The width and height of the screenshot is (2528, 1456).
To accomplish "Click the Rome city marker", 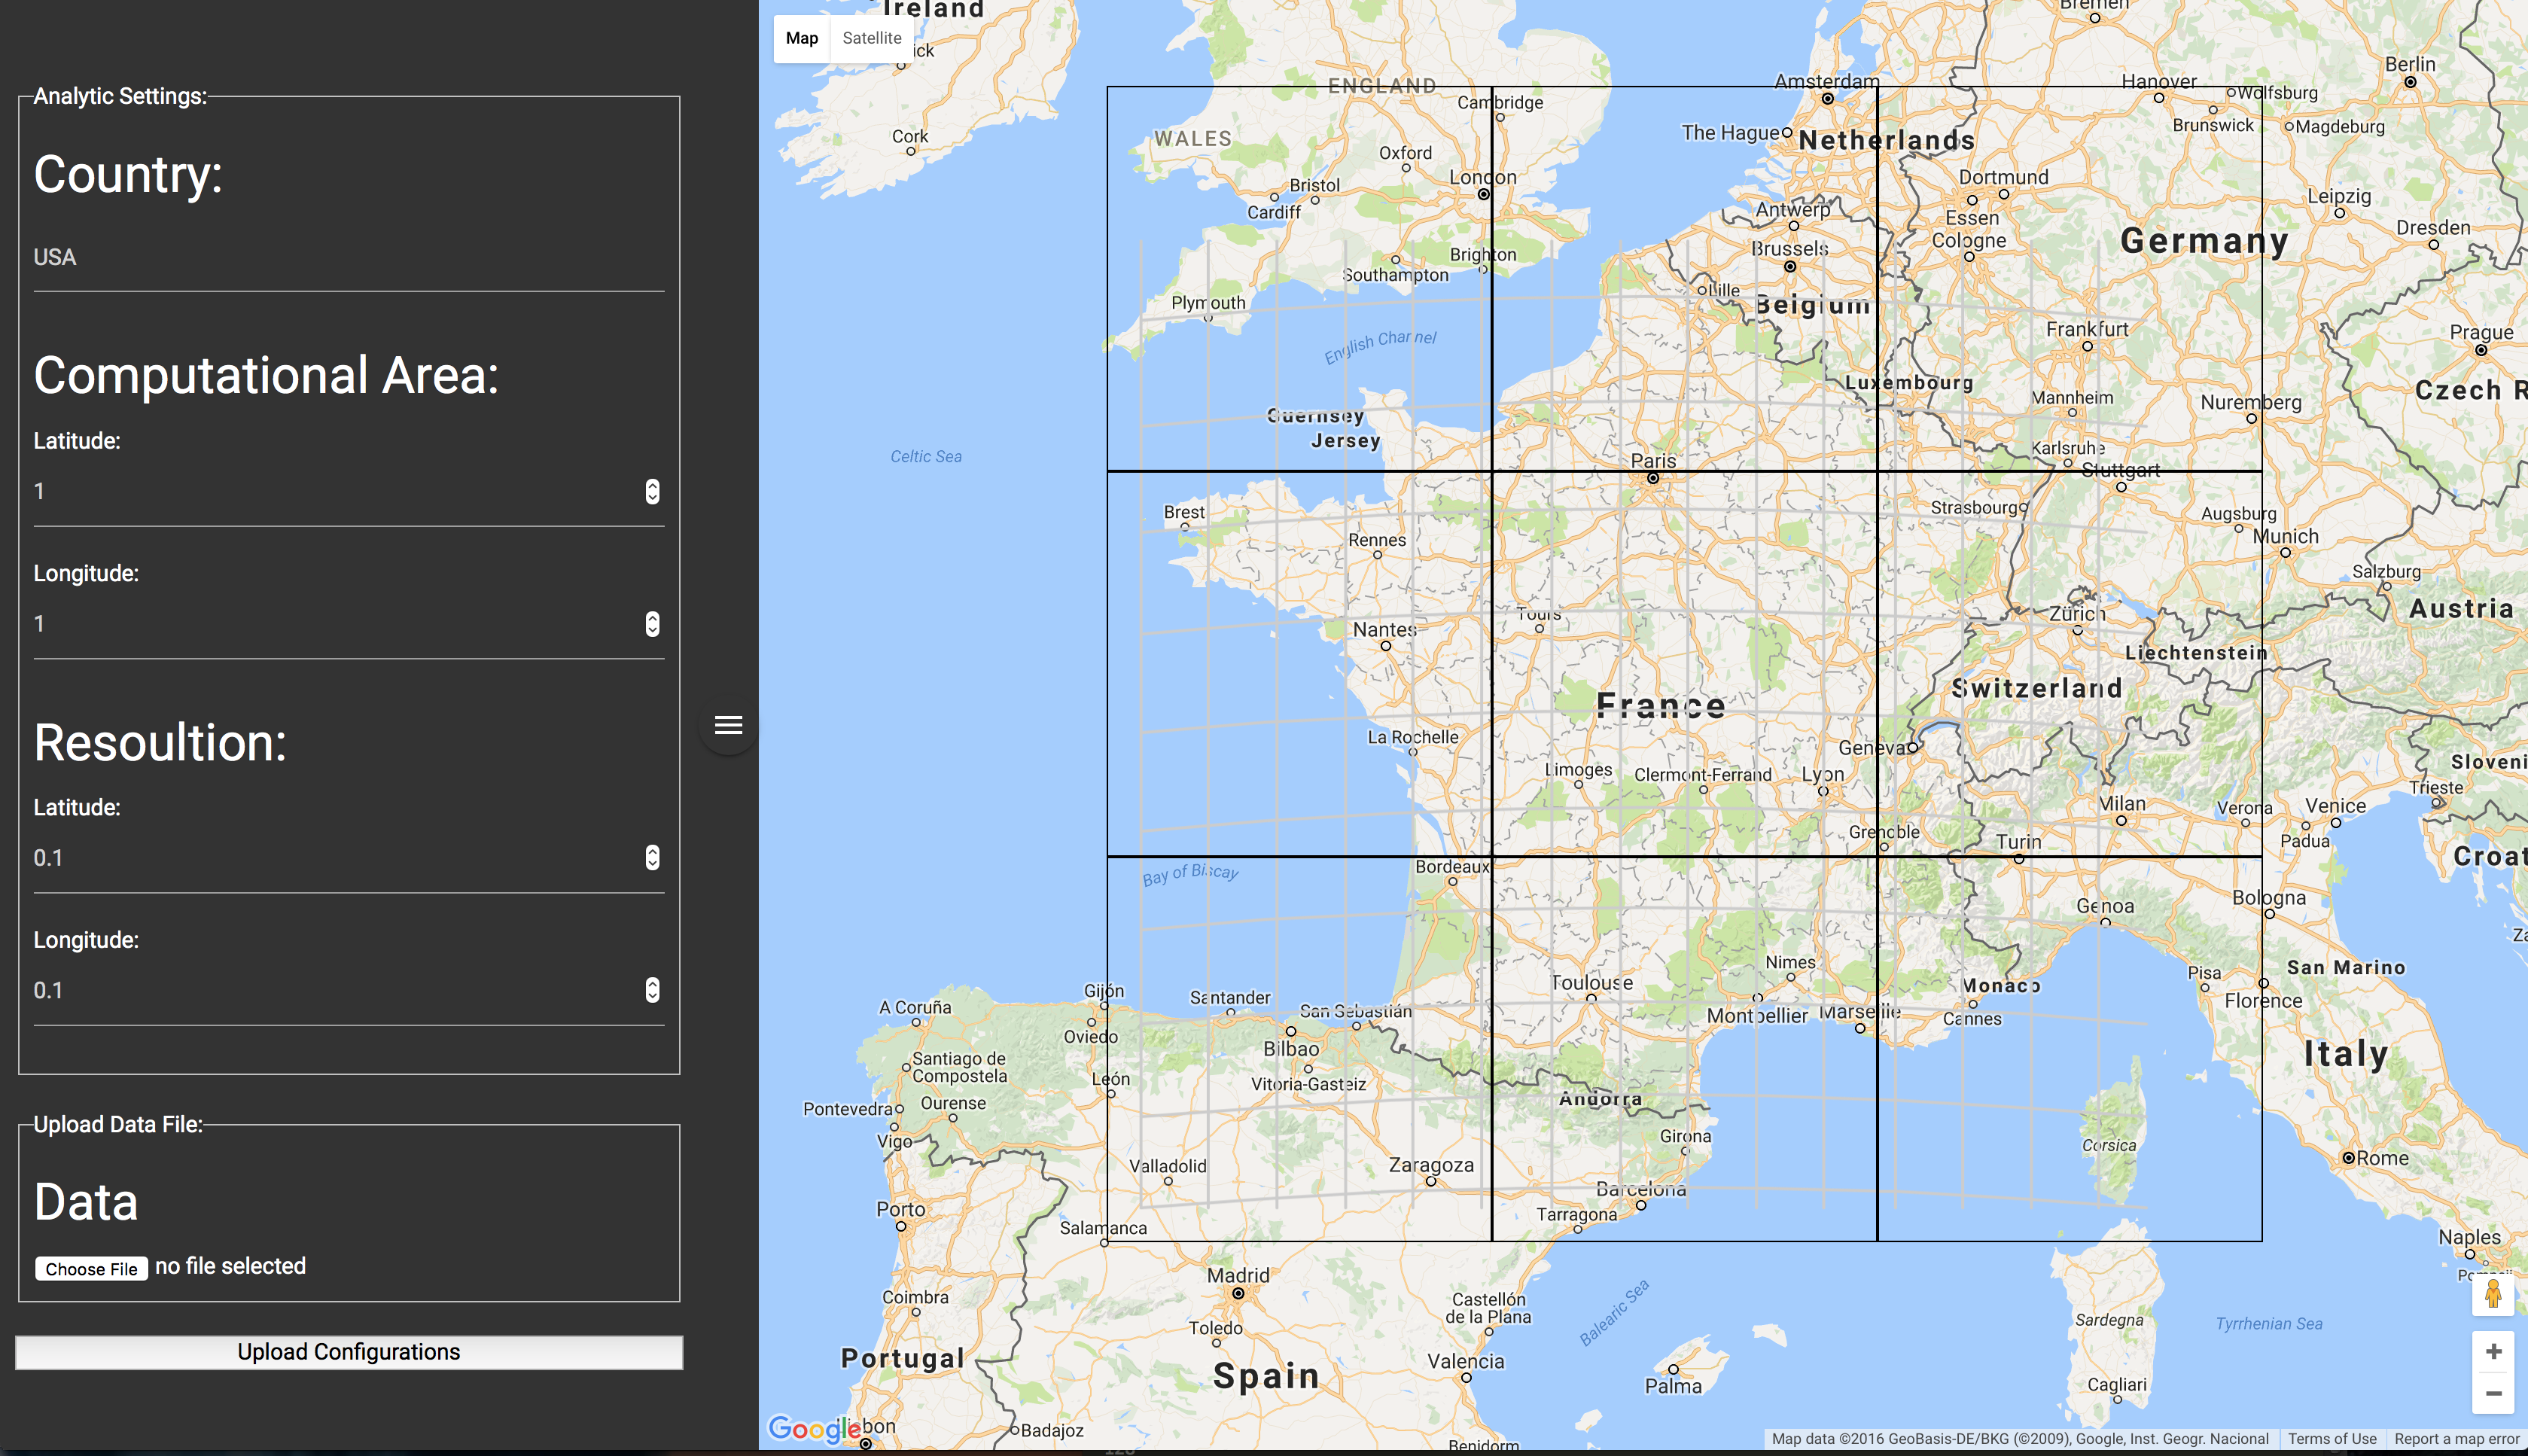I will tap(2348, 1158).
